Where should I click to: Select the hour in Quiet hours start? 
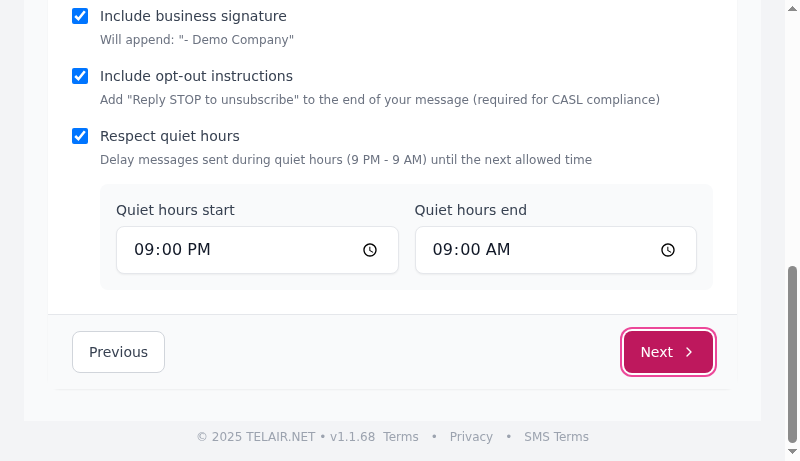tap(144, 250)
